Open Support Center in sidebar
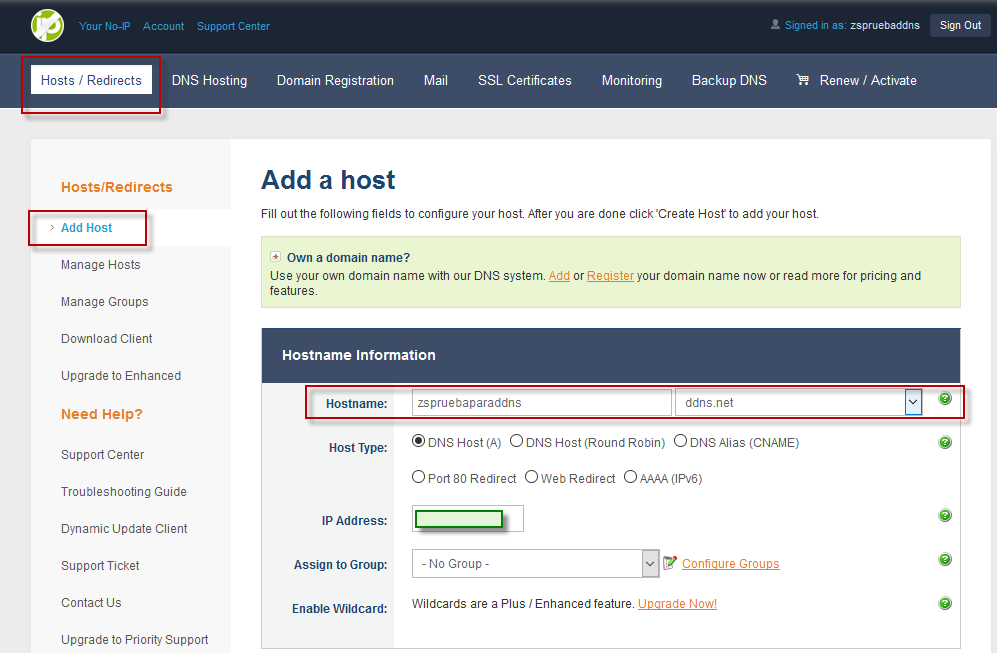The width and height of the screenshot is (997, 653). click(x=102, y=455)
